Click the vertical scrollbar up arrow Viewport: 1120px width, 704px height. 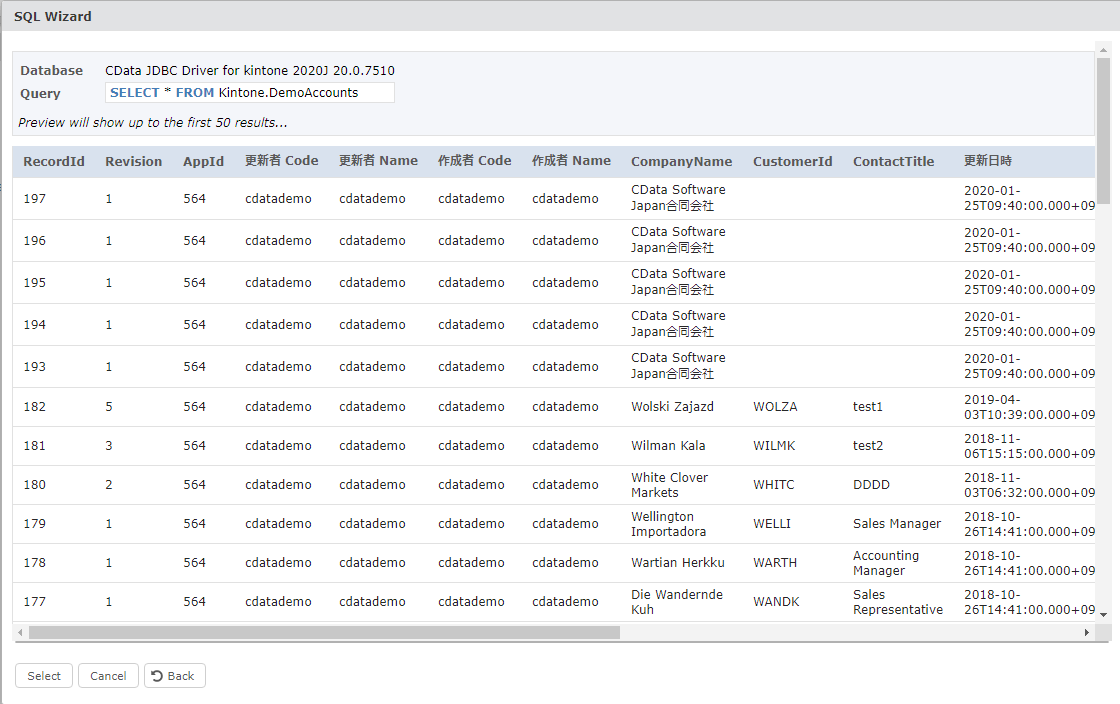click(x=1103, y=49)
